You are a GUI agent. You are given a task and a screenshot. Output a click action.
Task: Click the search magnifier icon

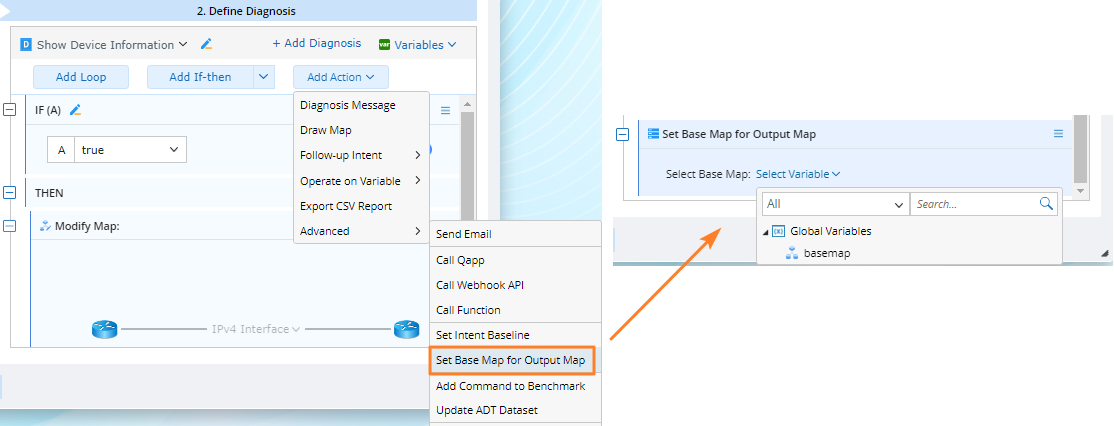coord(1046,204)
